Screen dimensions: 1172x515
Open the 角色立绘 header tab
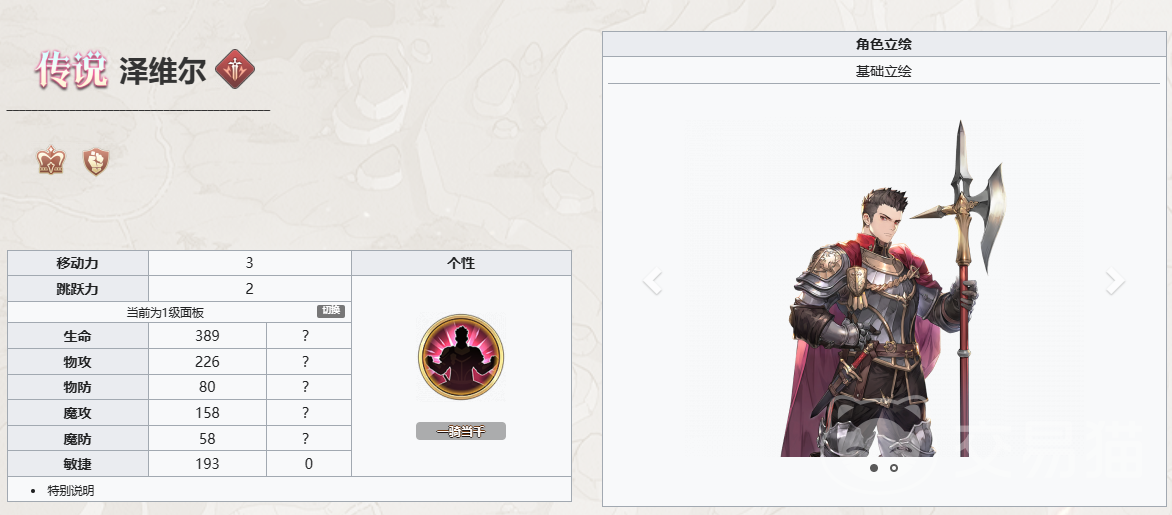pos(883,44)
